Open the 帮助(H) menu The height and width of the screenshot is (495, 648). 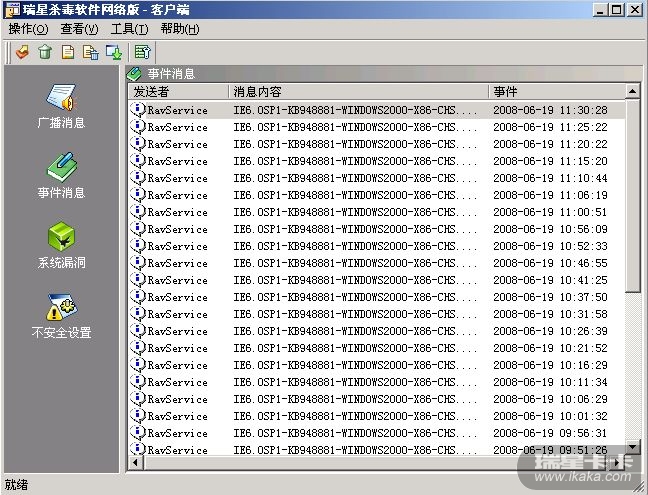click(x=180, y=29)
